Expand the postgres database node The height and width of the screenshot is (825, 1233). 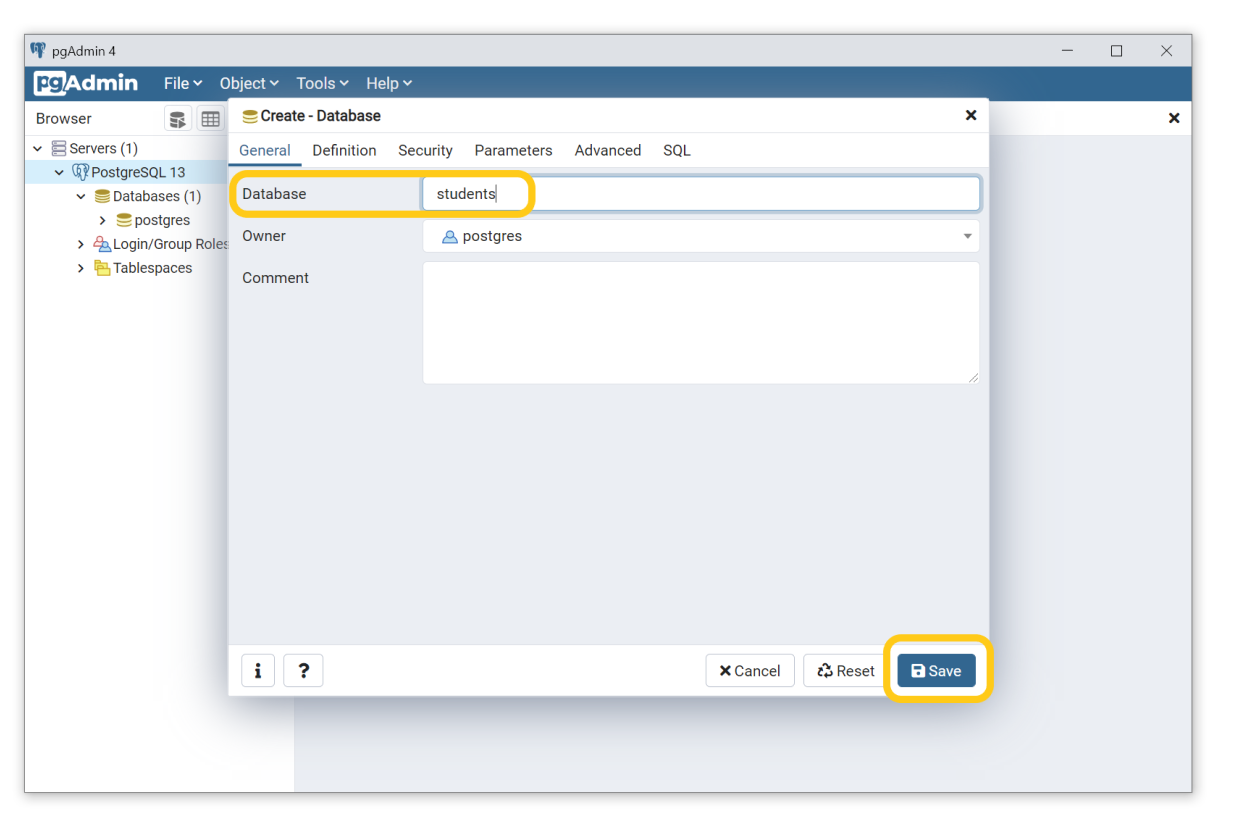(x=102, y=220)
